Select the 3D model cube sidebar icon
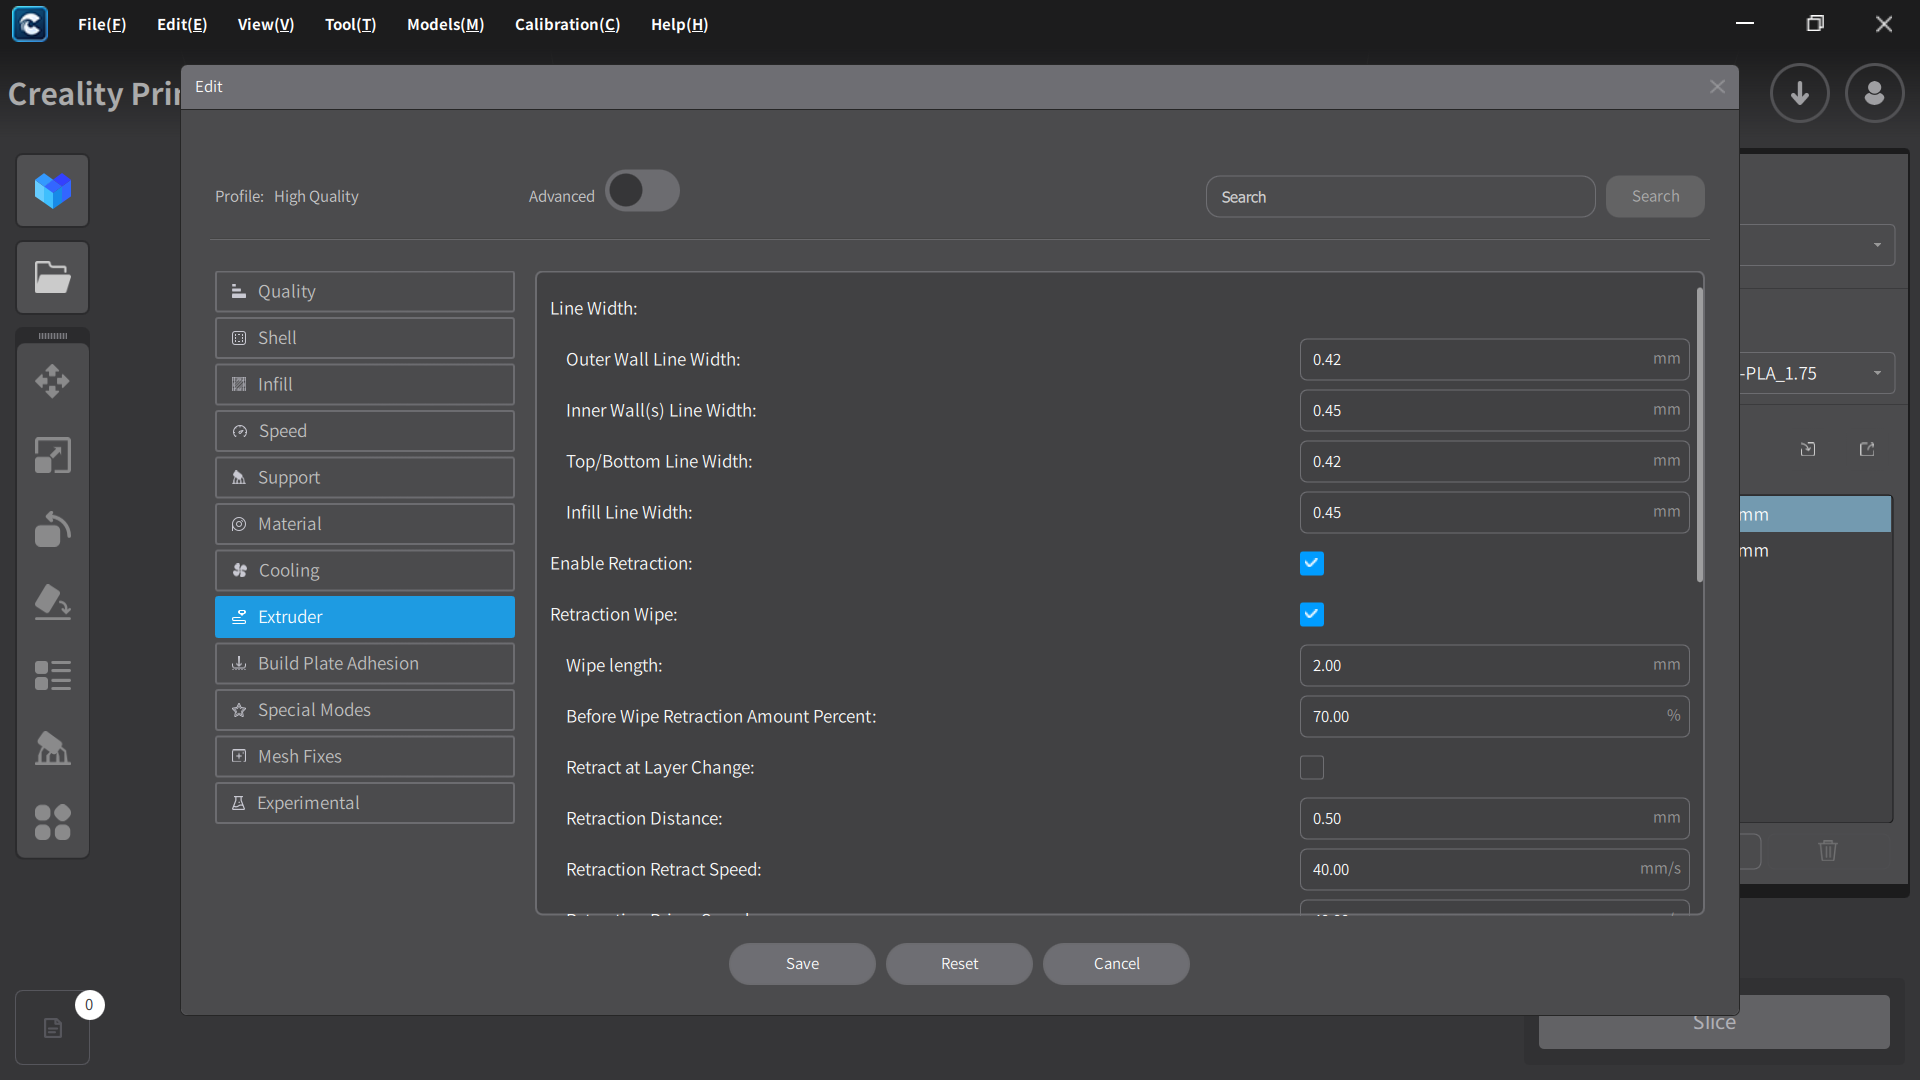The image size is (1920, 1080). [53, 190]
